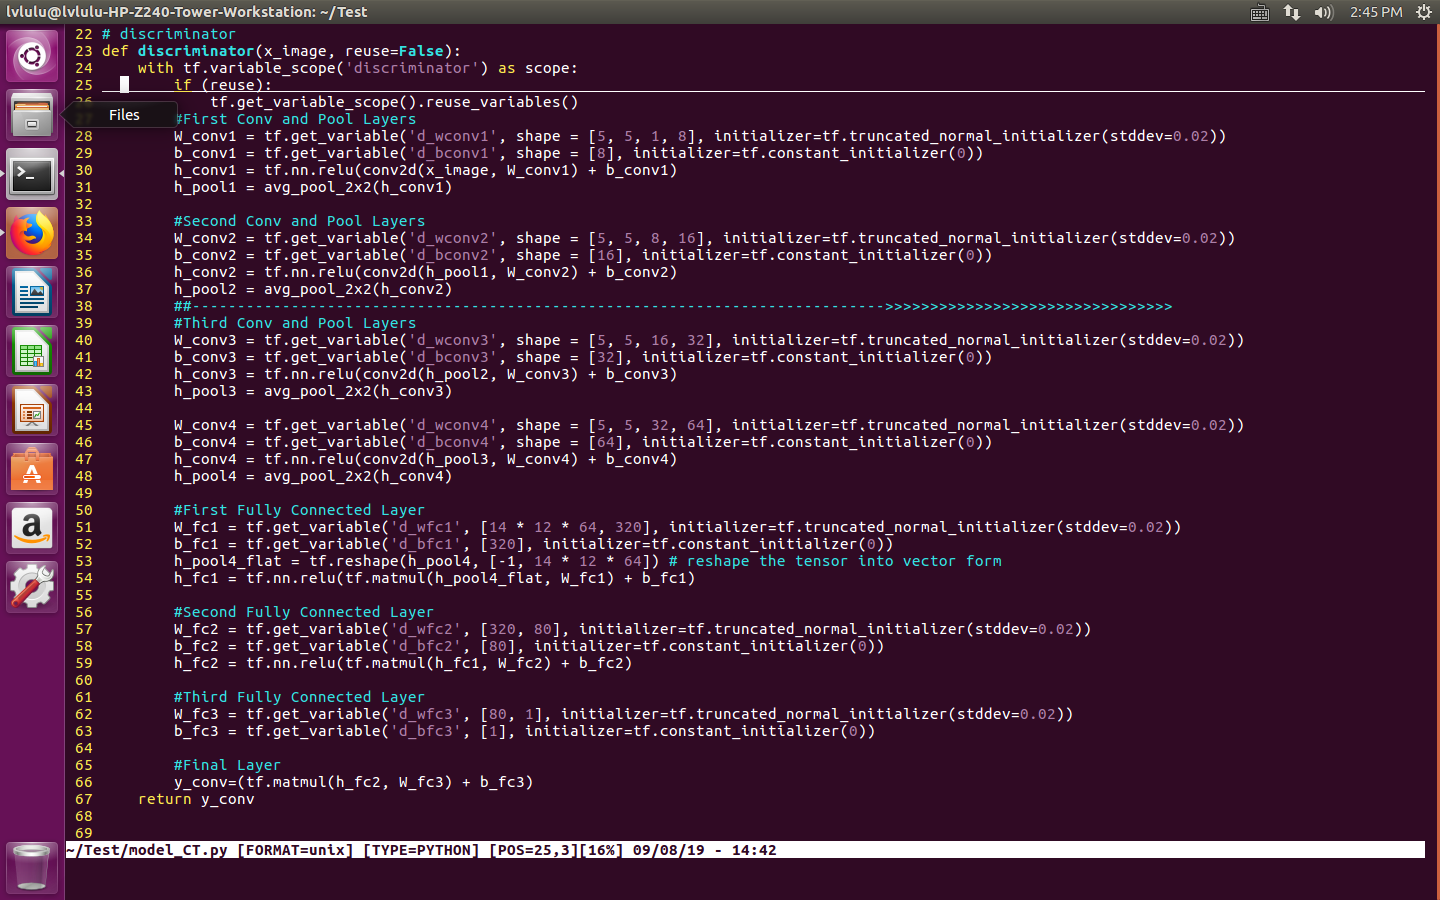The image size is (1440, 900).
Task: Open LibreOffice Impress from launcher
Action: point(32,411)
